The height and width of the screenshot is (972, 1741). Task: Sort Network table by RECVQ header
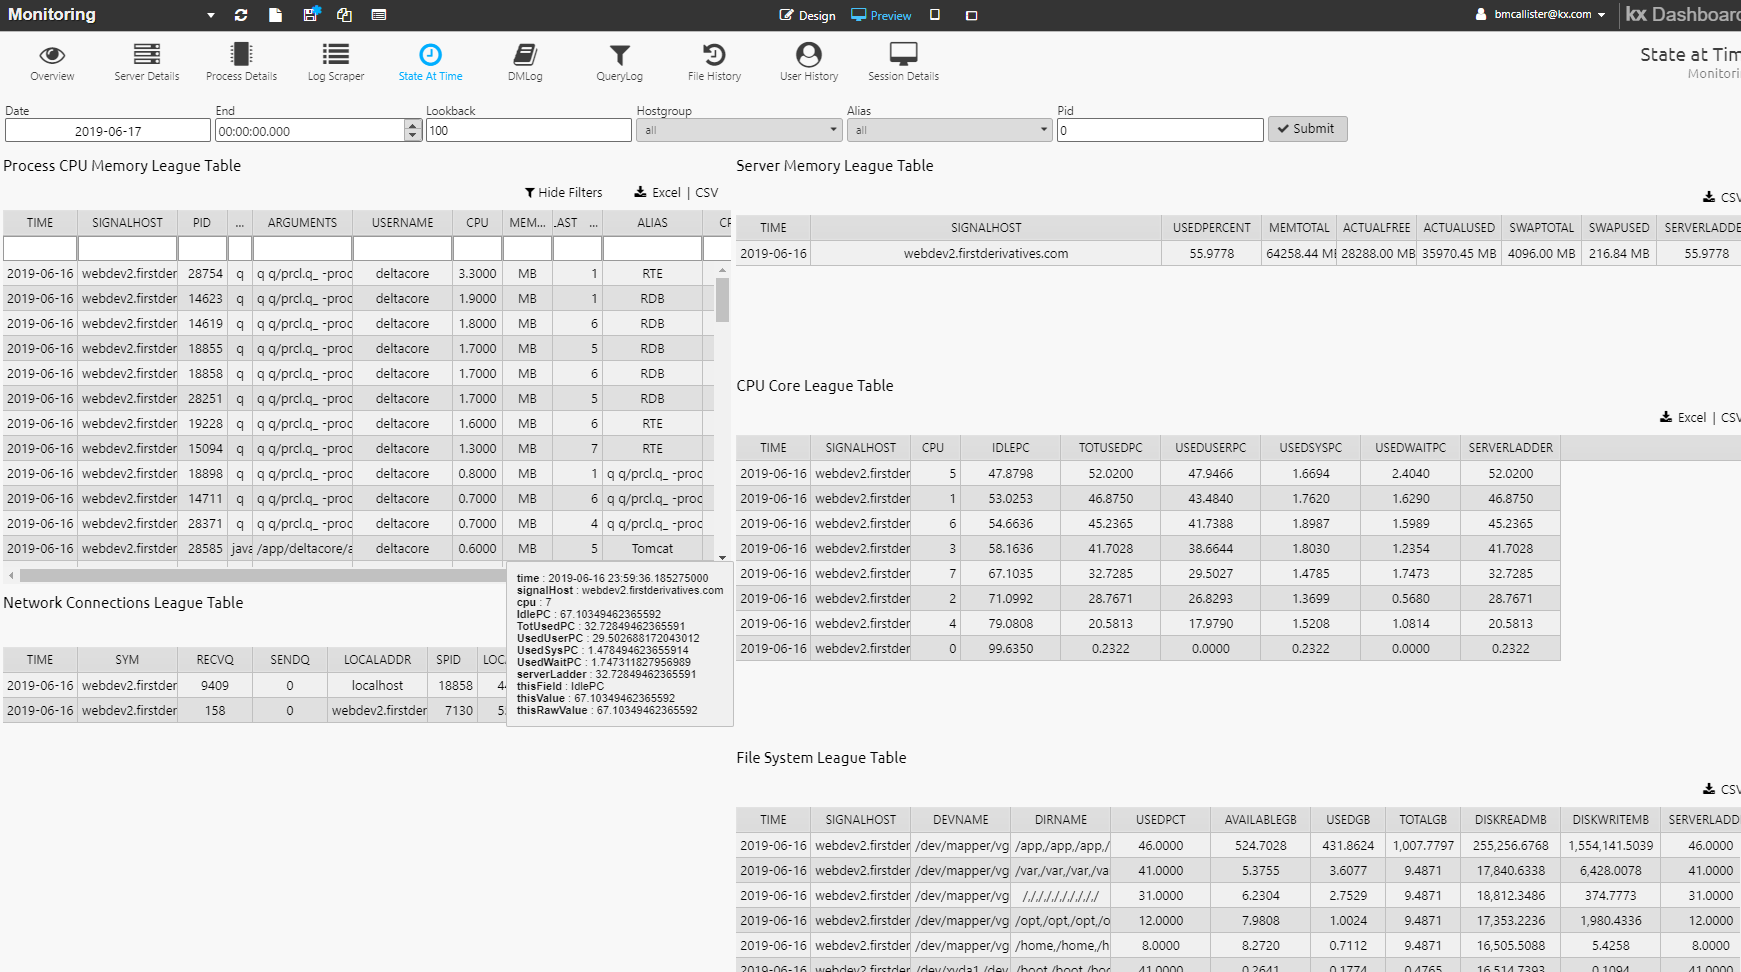coord(215,660)
